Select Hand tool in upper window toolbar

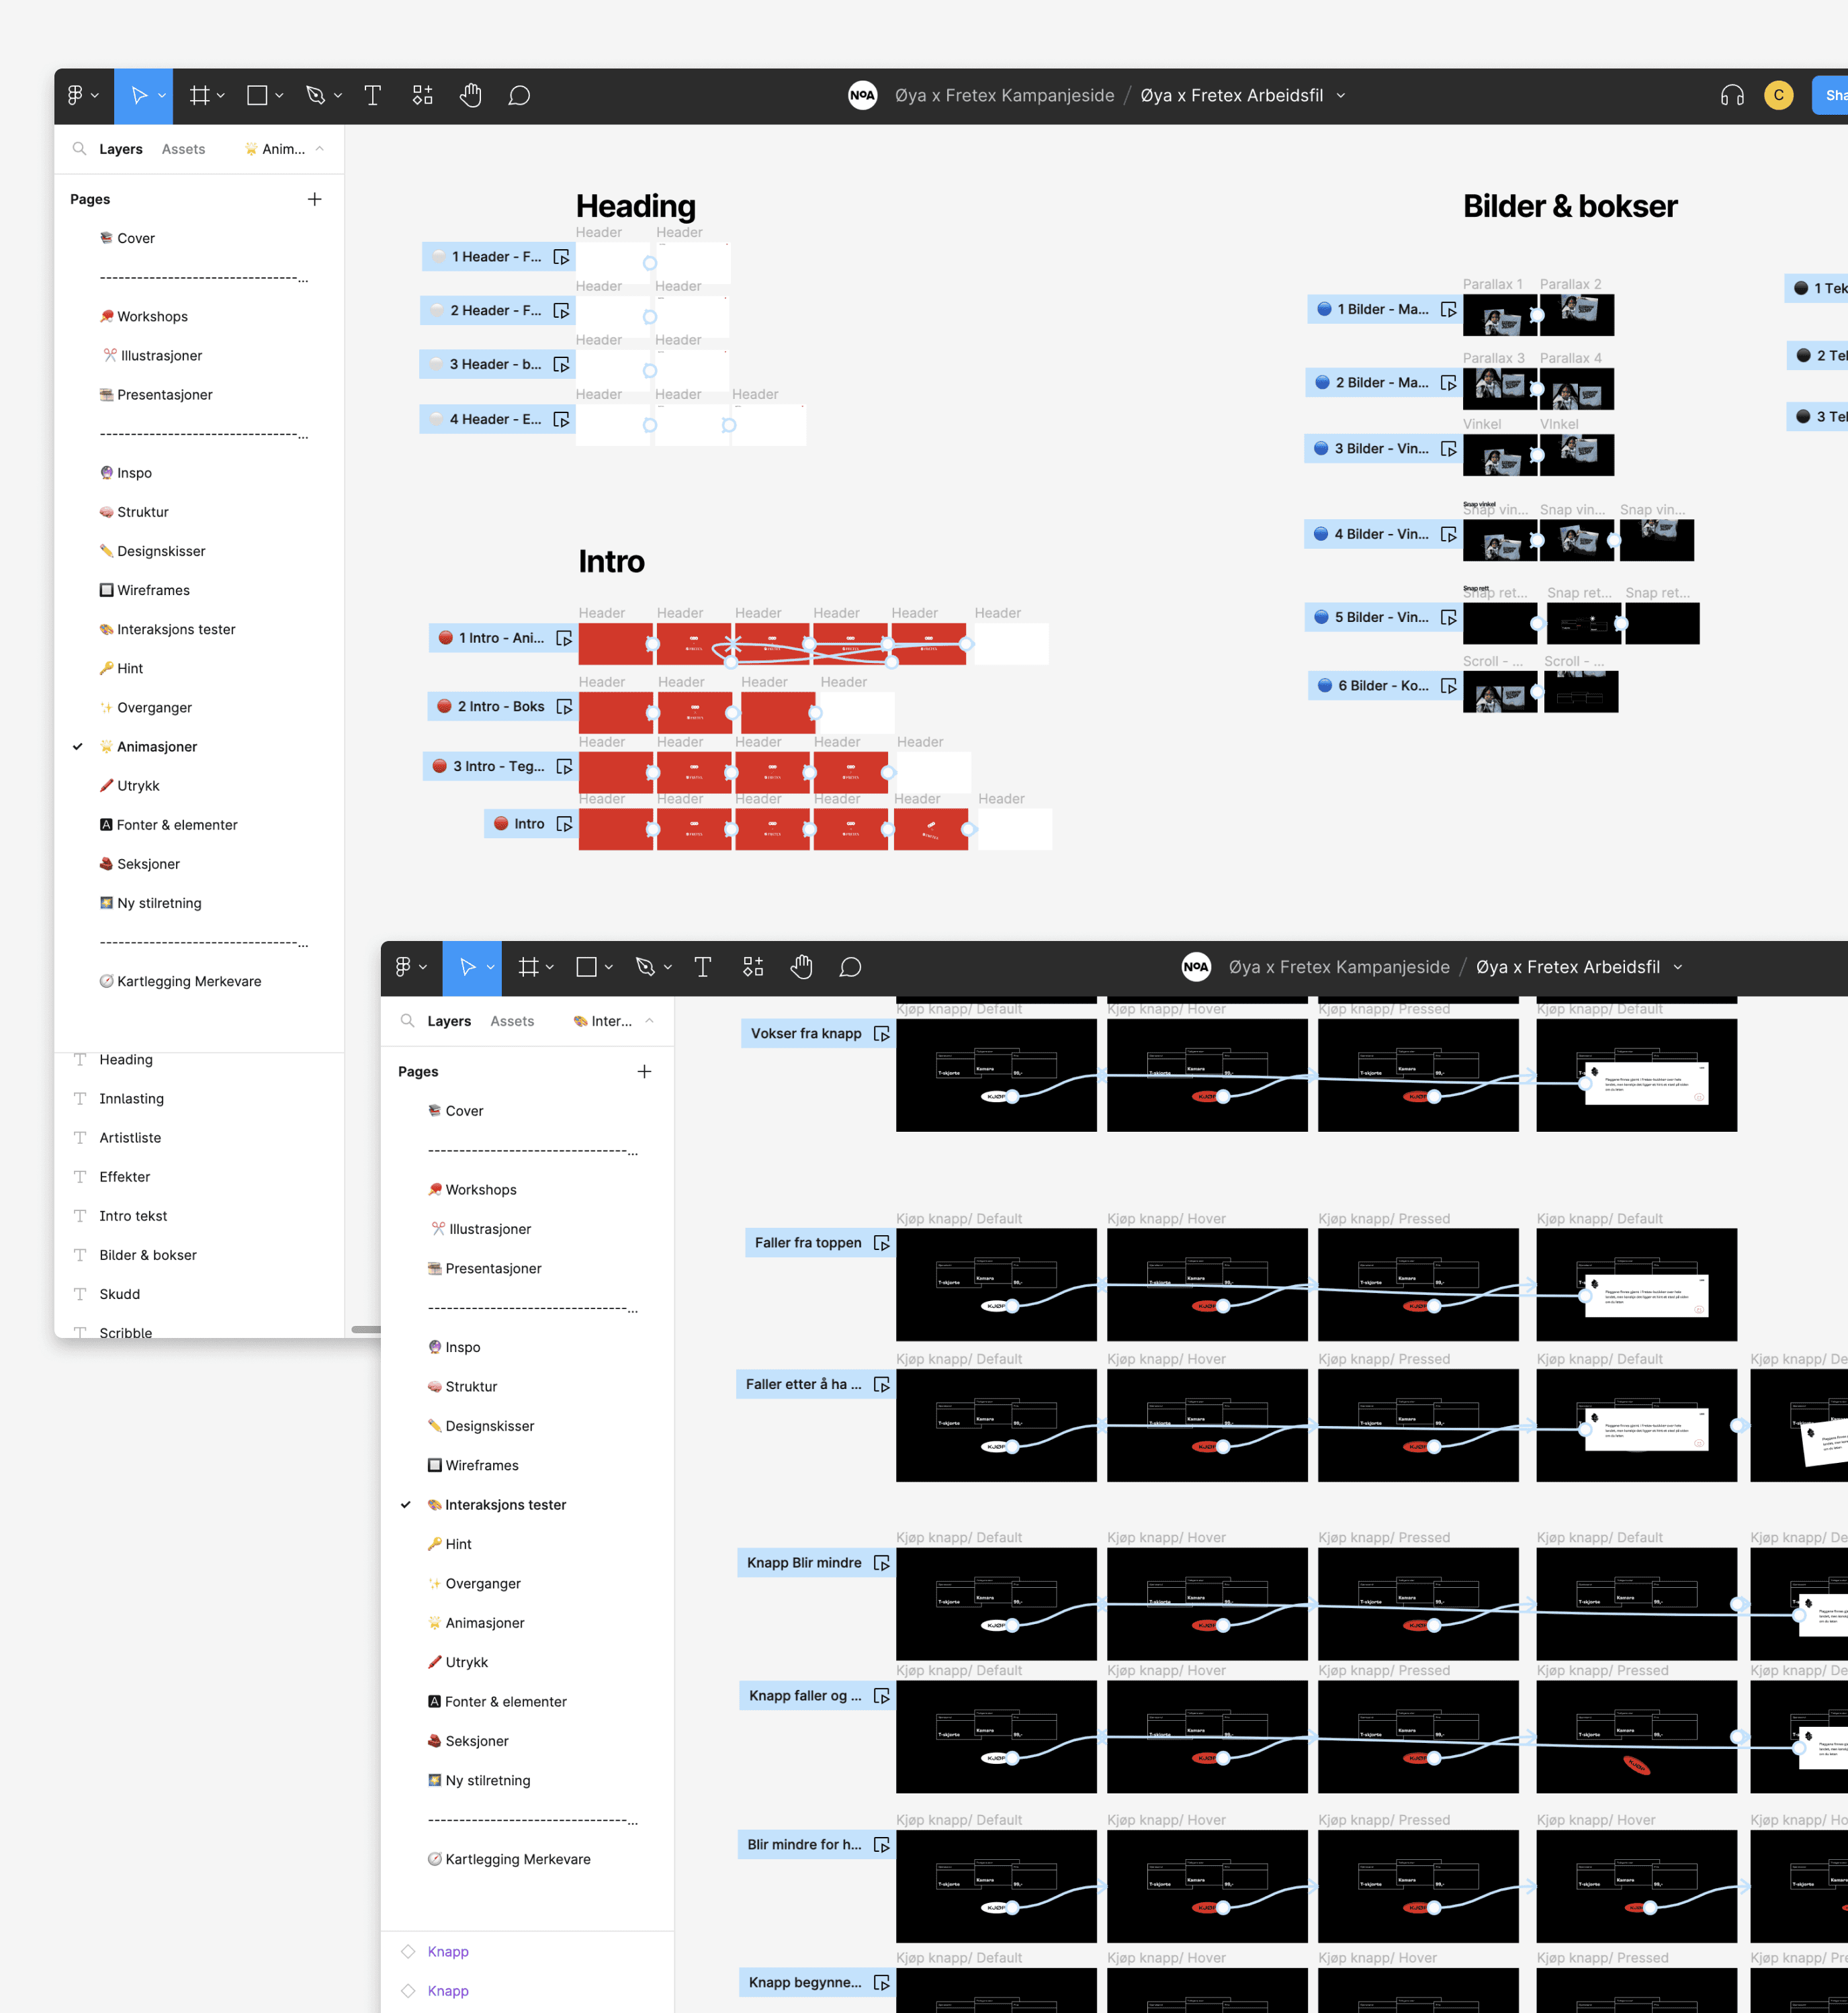click(471, 96)
